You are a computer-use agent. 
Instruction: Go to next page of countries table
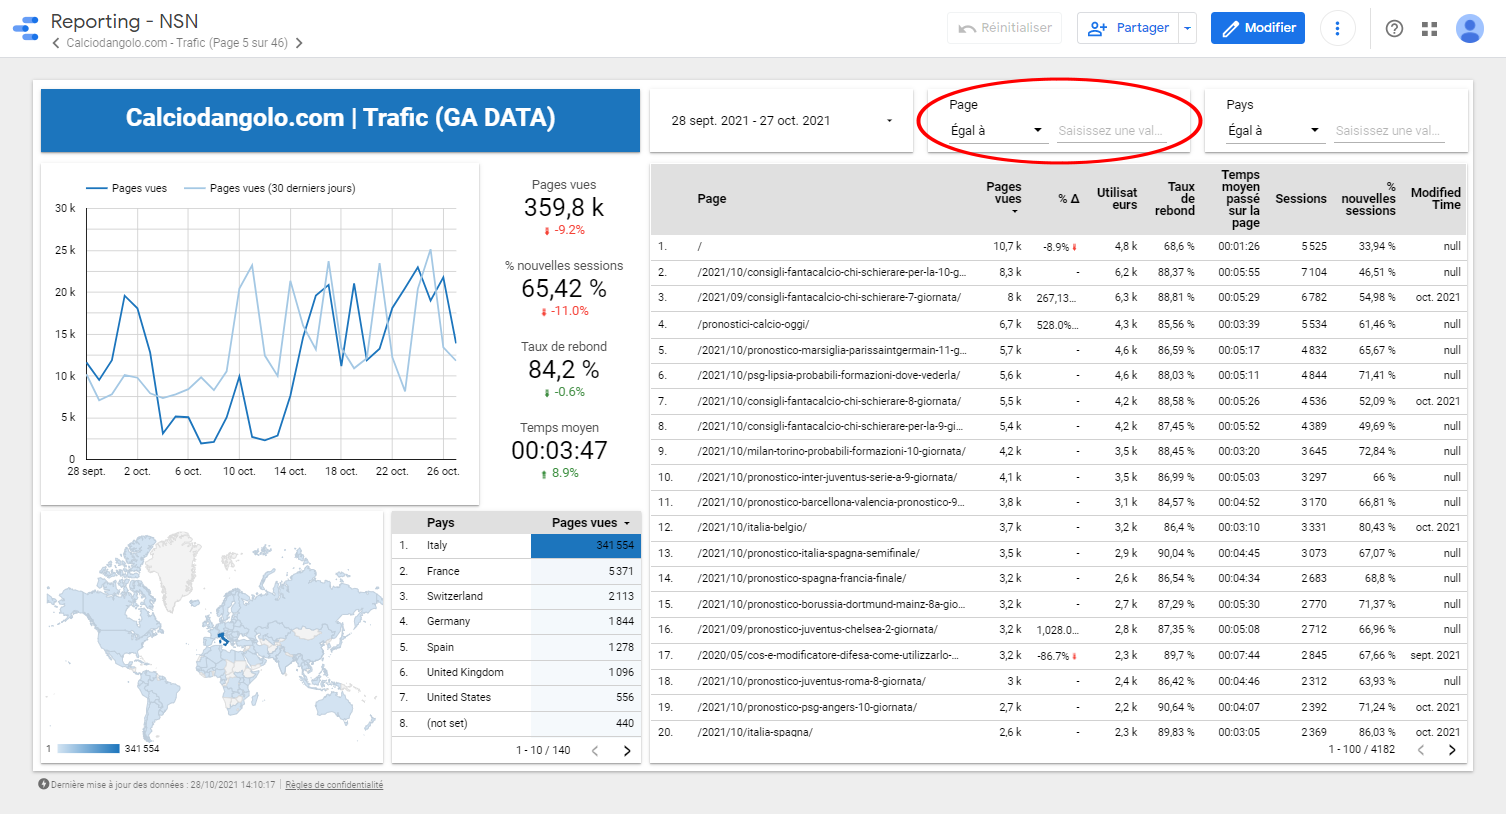click(x=627, y=751)
